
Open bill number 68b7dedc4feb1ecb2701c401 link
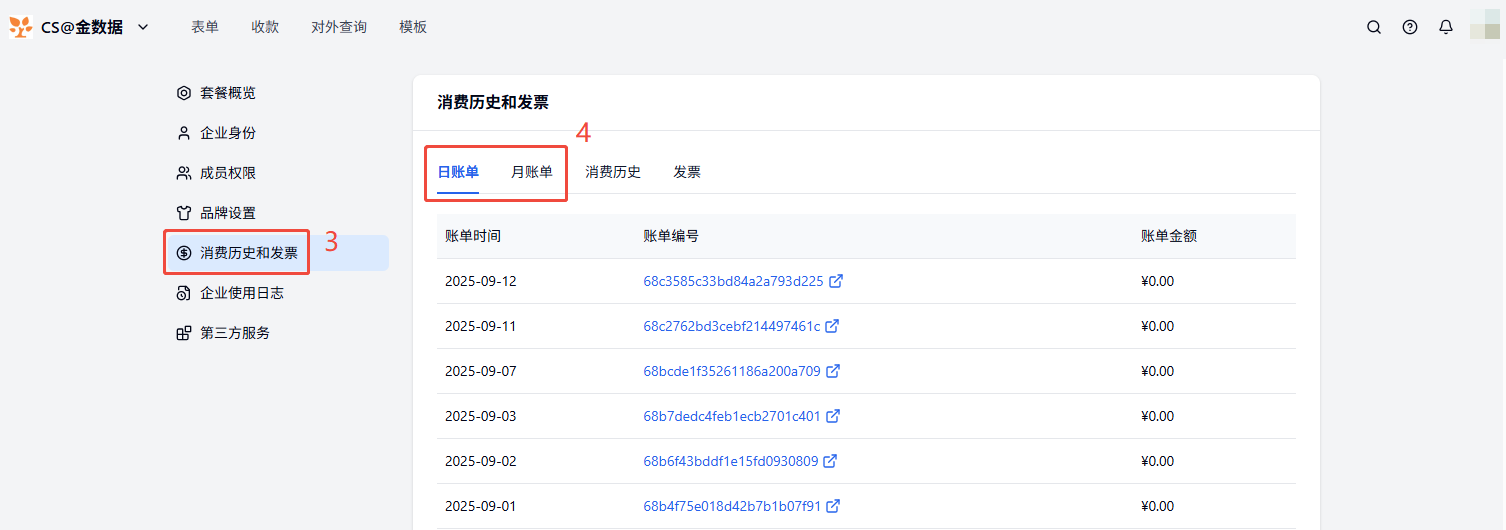pos(731,416)
